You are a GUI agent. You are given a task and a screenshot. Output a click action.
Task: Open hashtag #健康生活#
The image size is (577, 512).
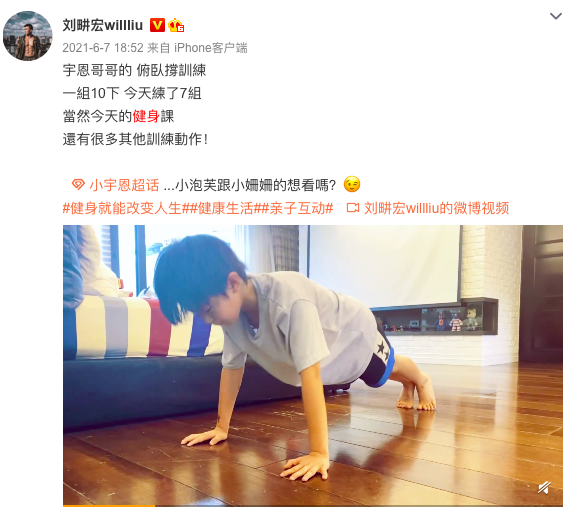[x=226, y=208]
